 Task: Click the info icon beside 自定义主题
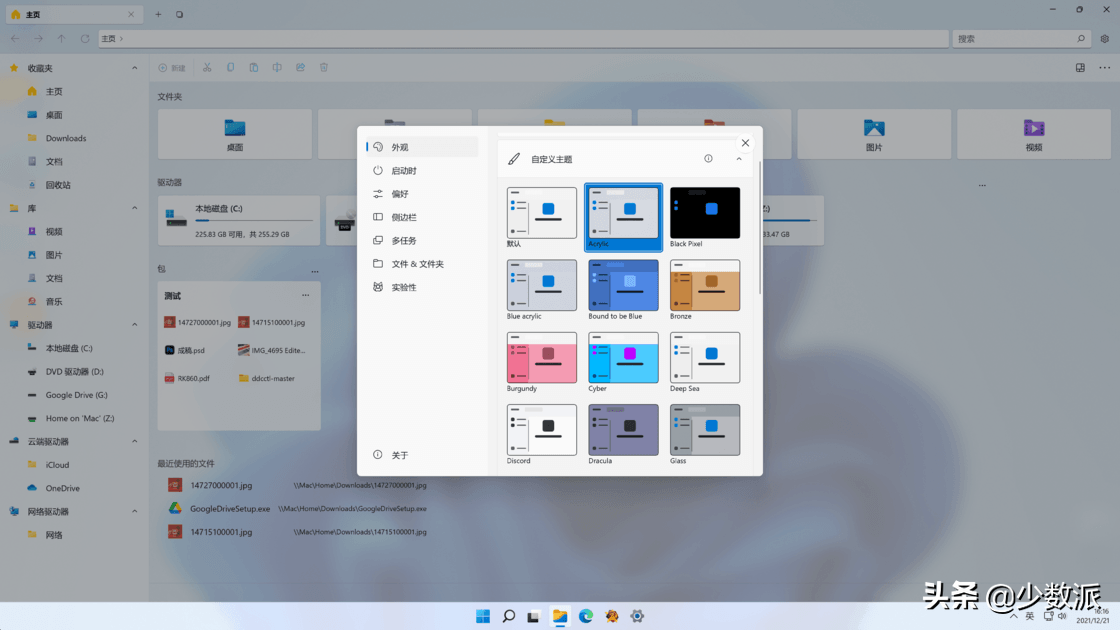(708, 158)
